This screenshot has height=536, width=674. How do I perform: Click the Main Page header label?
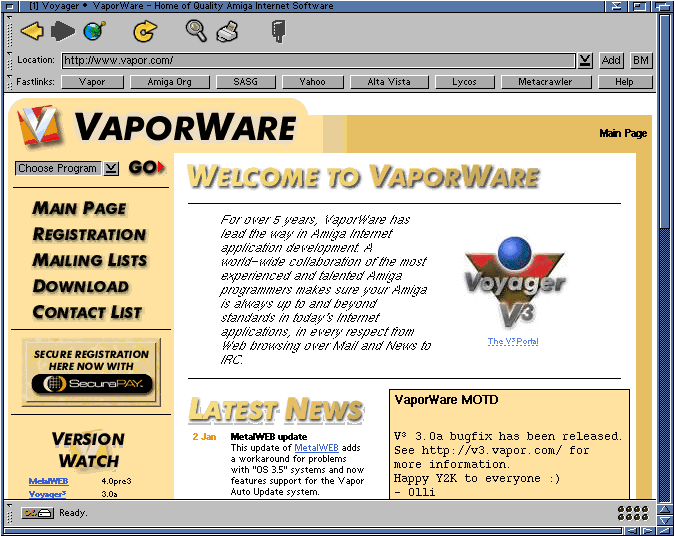click(623, 133)
